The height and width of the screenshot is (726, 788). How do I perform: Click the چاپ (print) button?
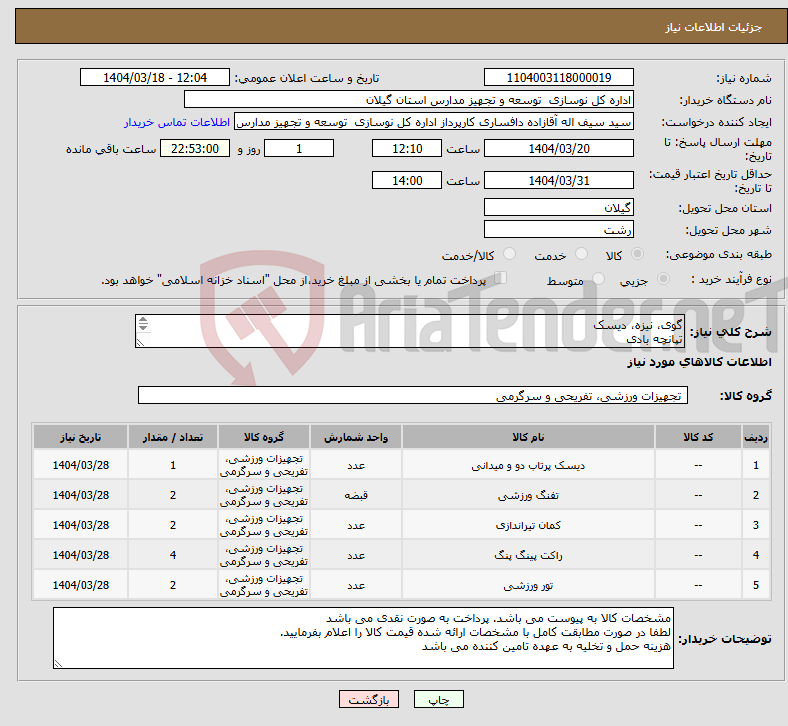(x=438, y=699)
